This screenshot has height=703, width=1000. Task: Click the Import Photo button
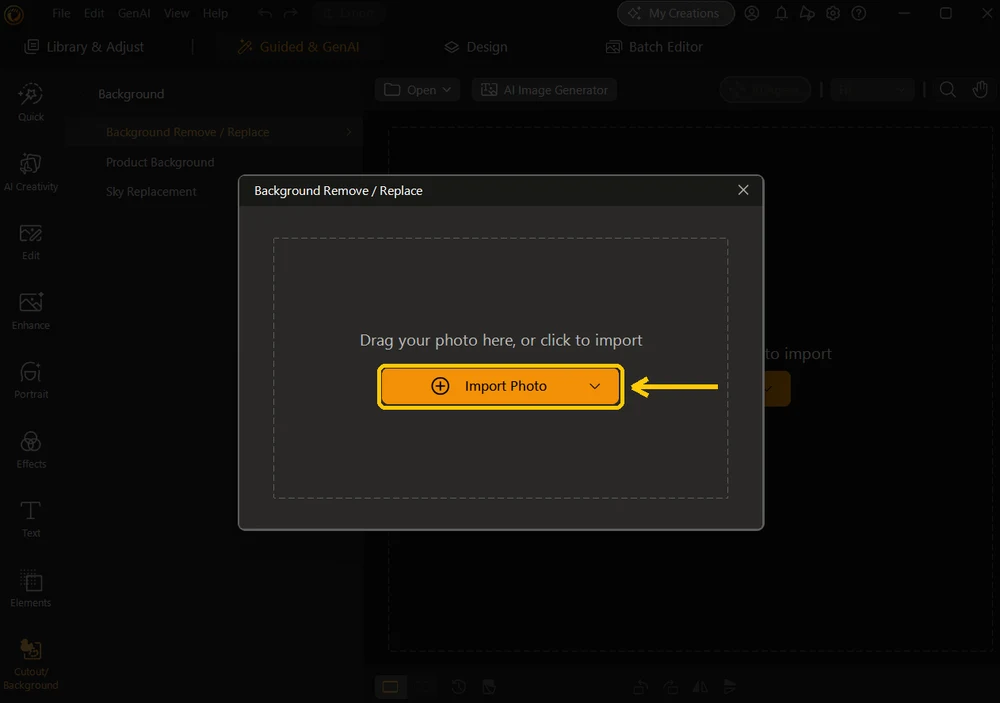point(501,387)
